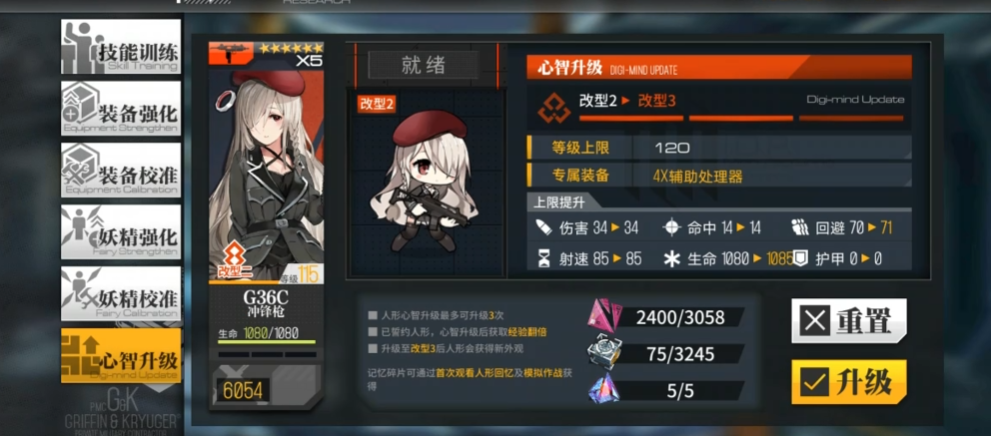
Task: Click the crosshair accuracy 命中 icon
Action: (x=671, y=228)
